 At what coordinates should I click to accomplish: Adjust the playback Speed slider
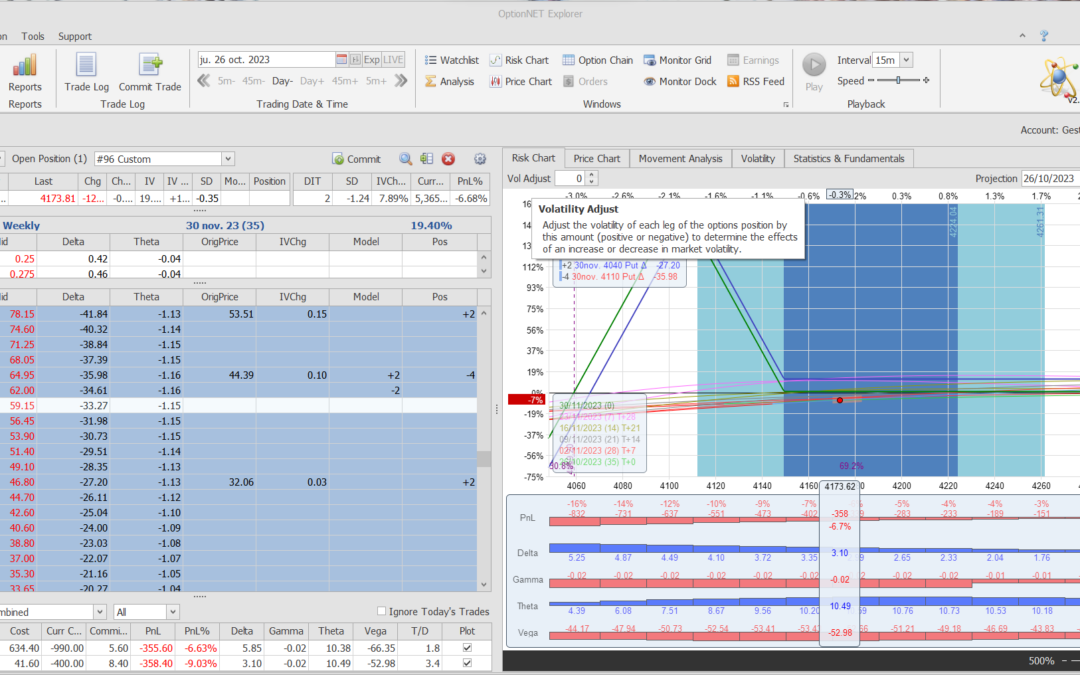(x=900, y=81)
